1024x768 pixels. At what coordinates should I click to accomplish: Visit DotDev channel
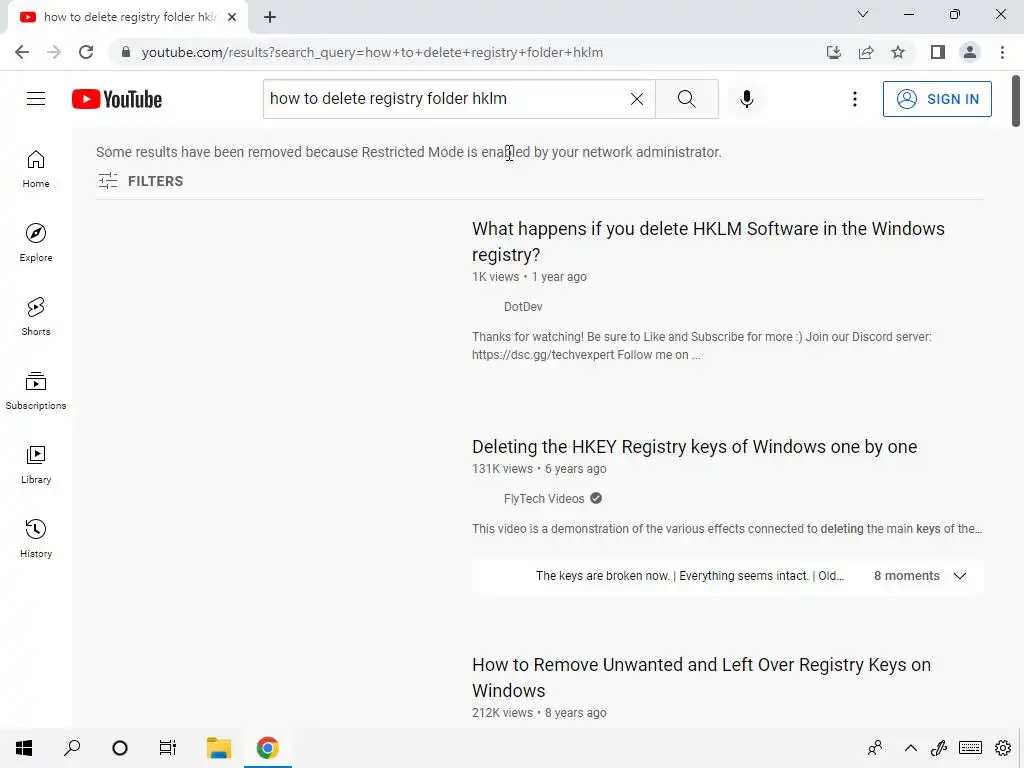[523, 307]
